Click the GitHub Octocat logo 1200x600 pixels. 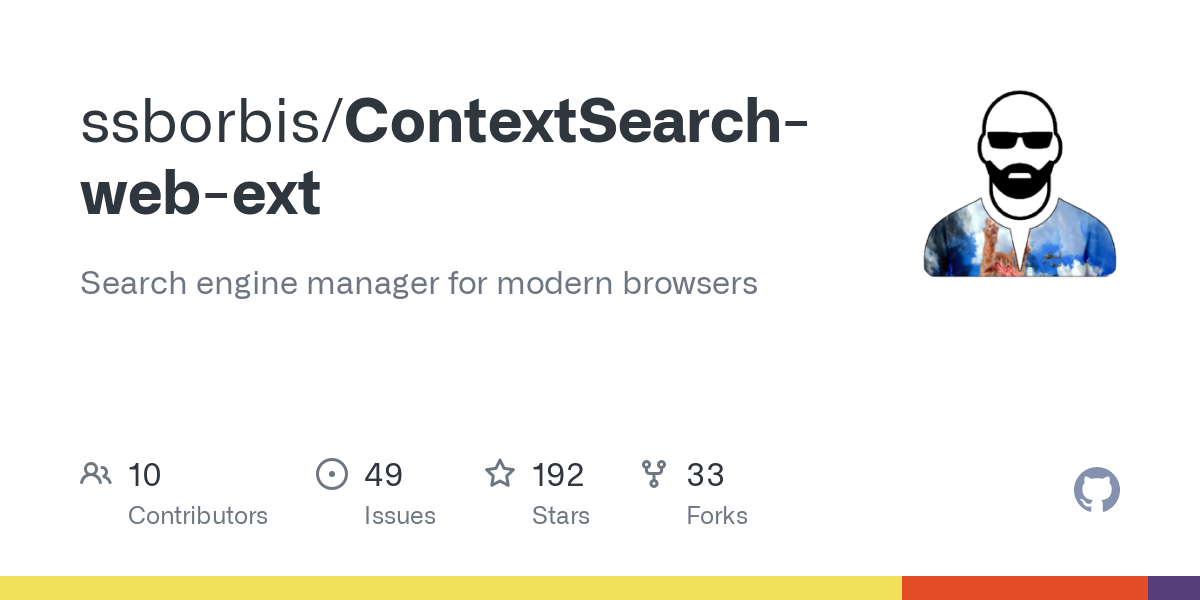[1096, 491]
